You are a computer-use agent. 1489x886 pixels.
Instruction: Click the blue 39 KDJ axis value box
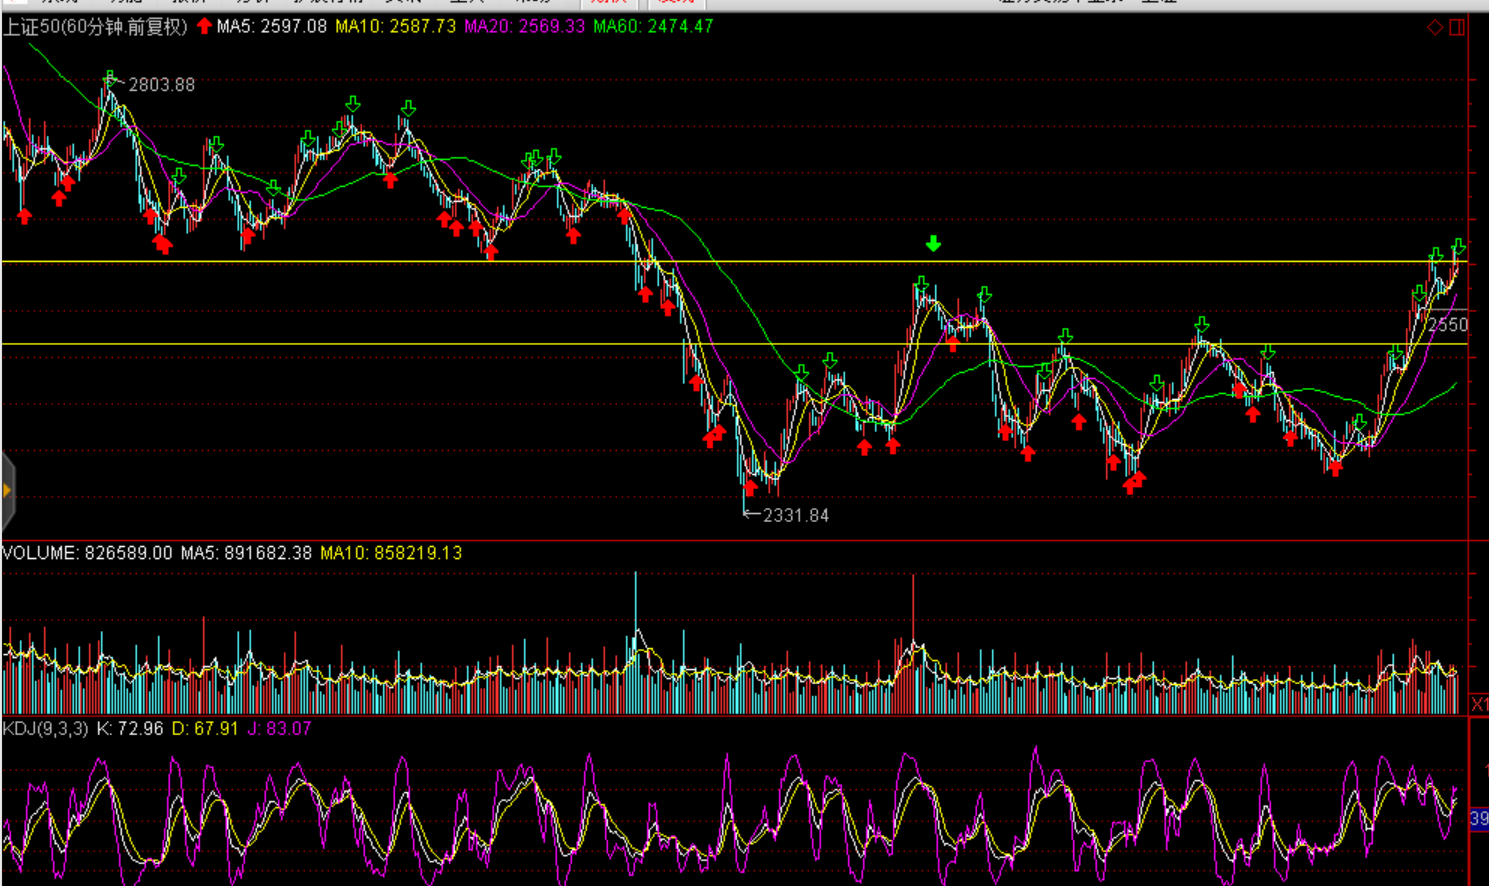point(1479,819)
